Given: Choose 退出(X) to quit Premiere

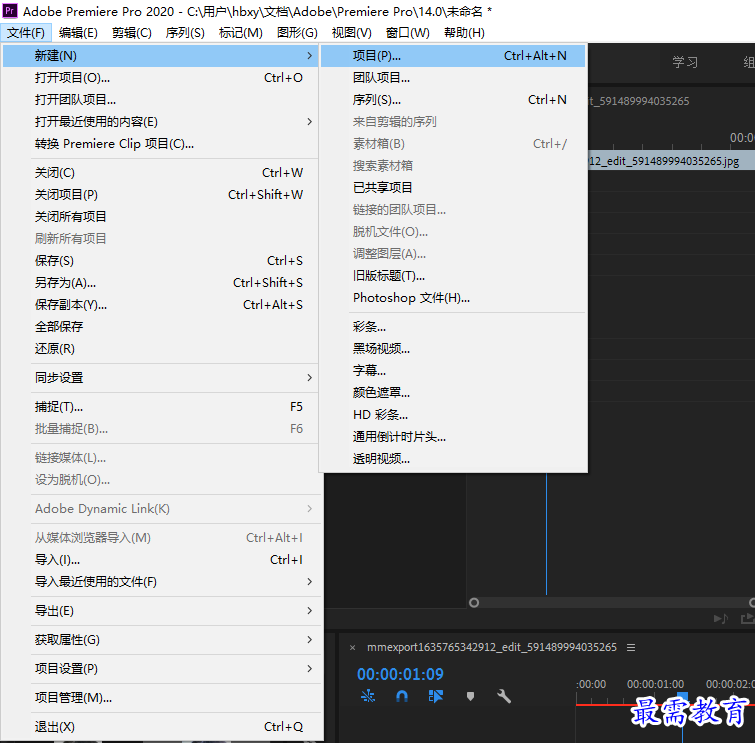Looking at the screenshot, I should (160, 727).
